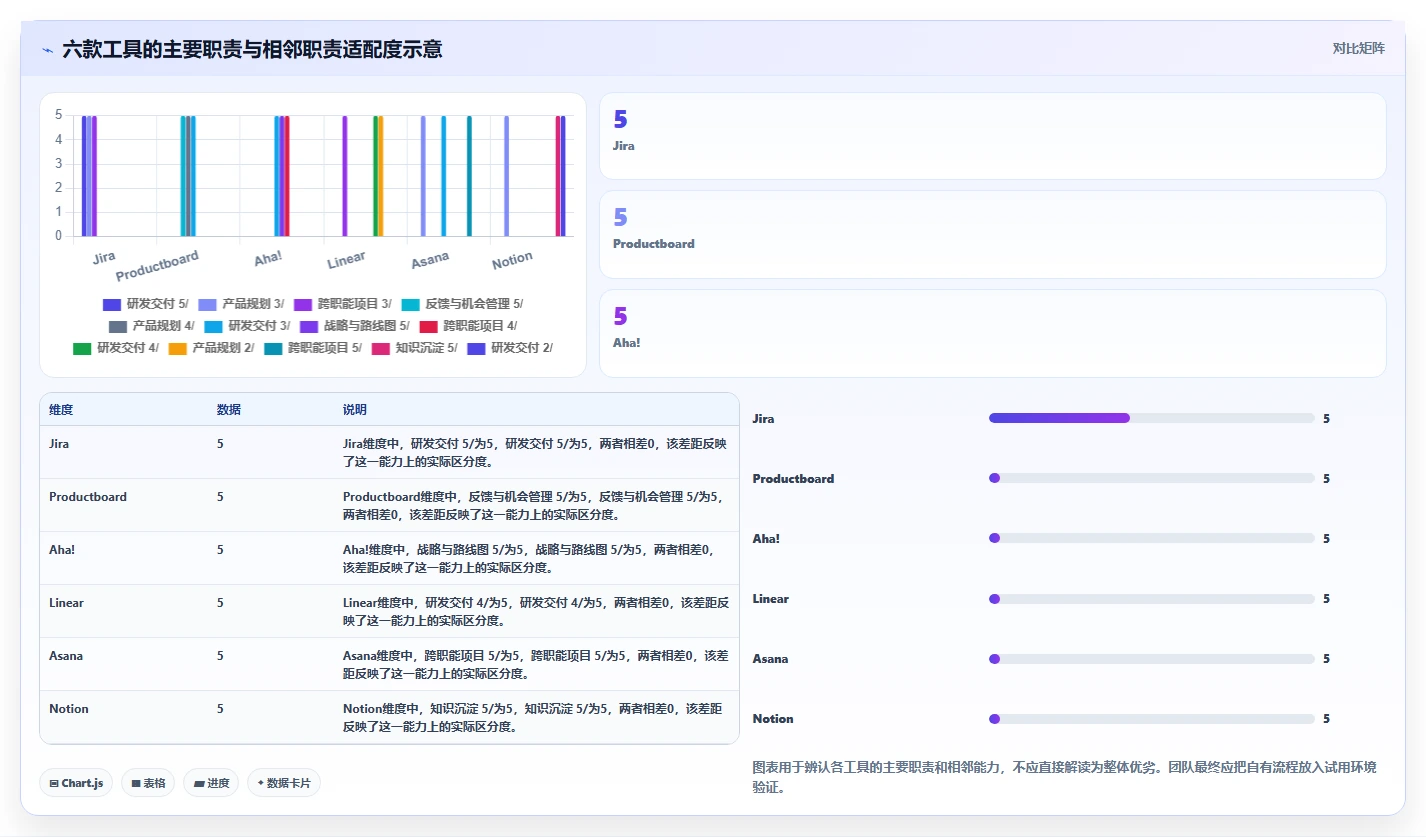Click the 维度 column header
Viewport: 1426px width, 837px height.
pos(61,410)
